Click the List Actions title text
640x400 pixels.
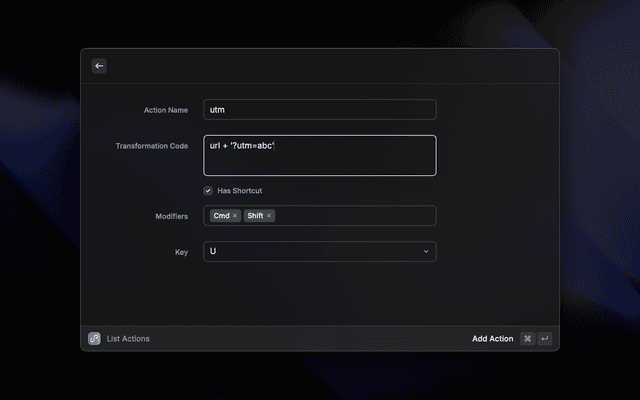coord(128,339)
